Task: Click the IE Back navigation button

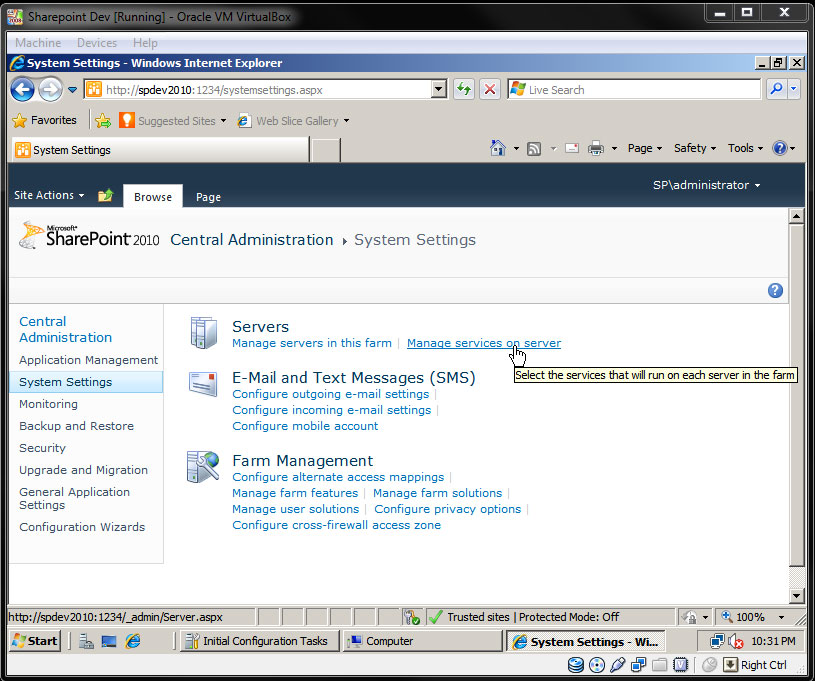Action: [22, 89]
